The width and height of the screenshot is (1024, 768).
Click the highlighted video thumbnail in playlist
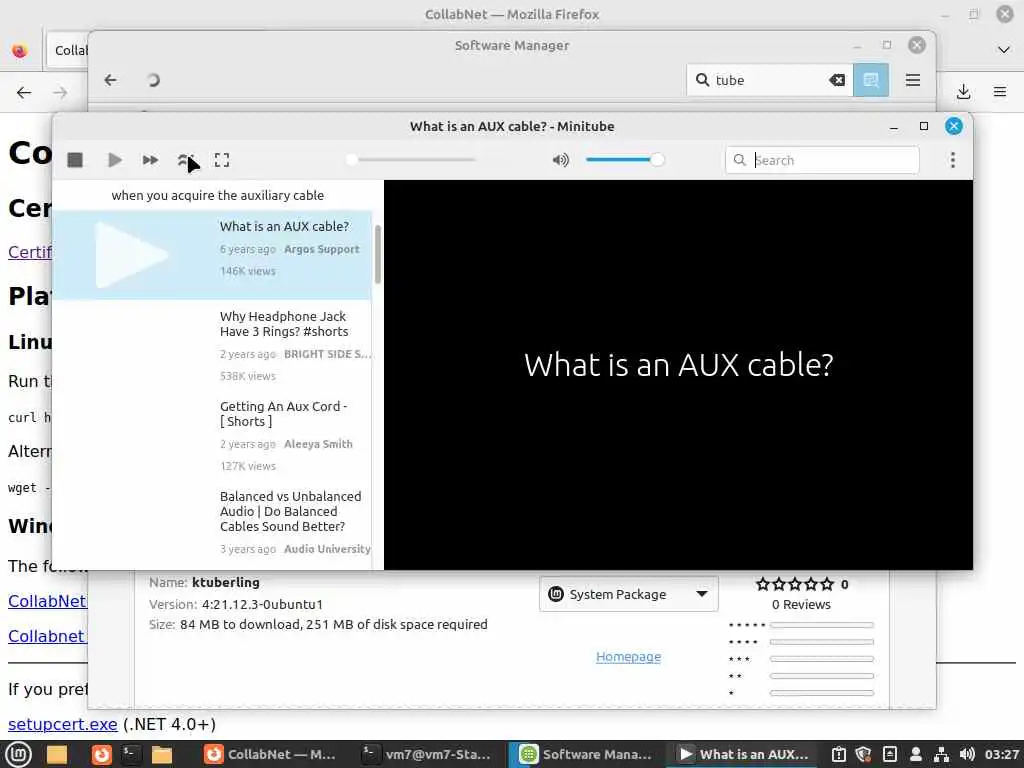pyautogui.click(x=133, y=255)
